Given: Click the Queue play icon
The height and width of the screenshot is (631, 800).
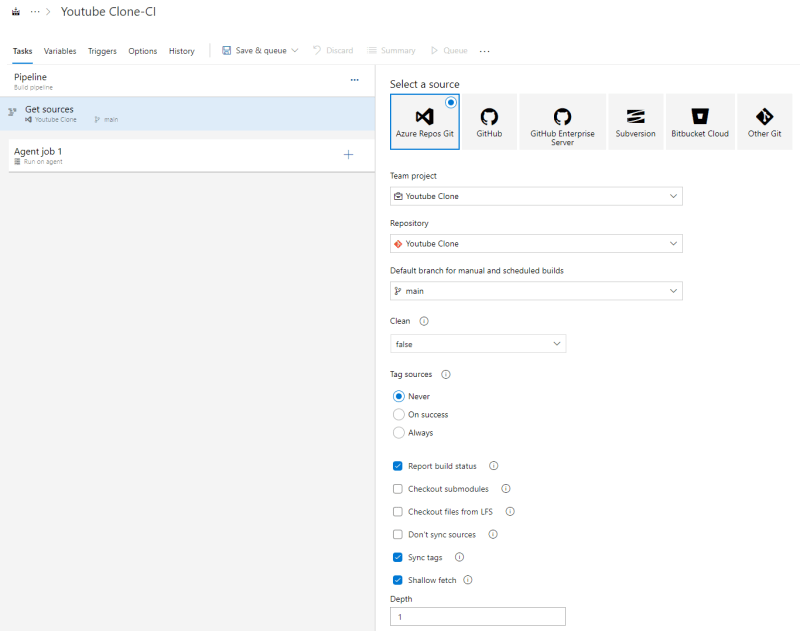Looking at the screenshot, I should [434, 51].
